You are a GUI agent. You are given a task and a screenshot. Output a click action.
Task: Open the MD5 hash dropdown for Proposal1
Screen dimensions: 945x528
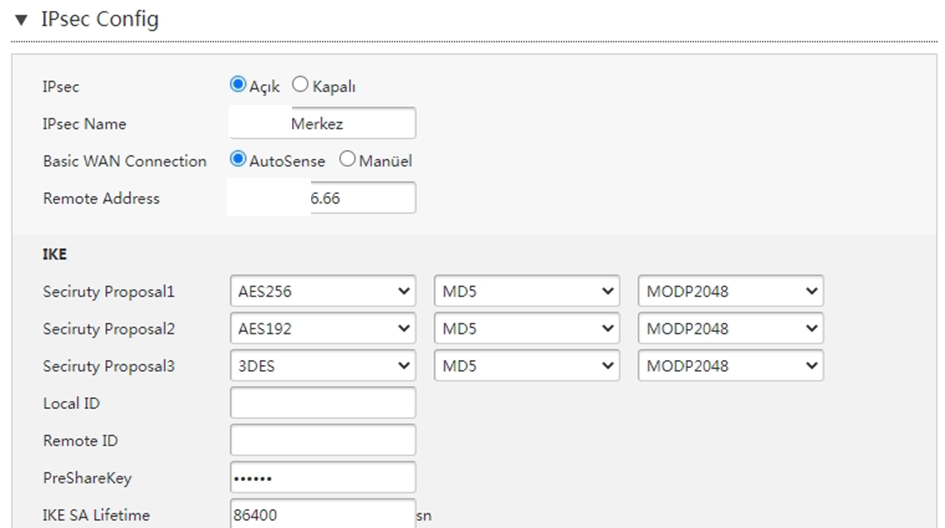coord(527,292)
